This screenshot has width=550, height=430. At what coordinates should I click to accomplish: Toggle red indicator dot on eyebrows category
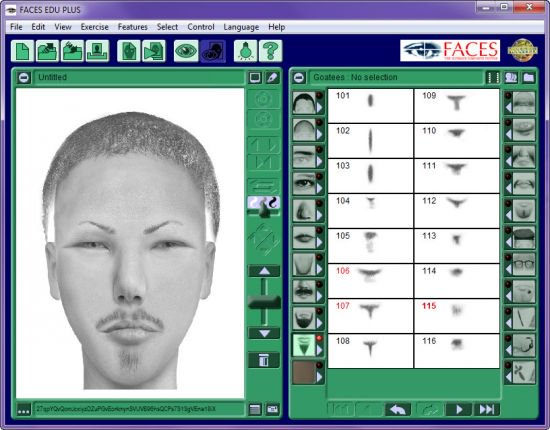point(320,149)
